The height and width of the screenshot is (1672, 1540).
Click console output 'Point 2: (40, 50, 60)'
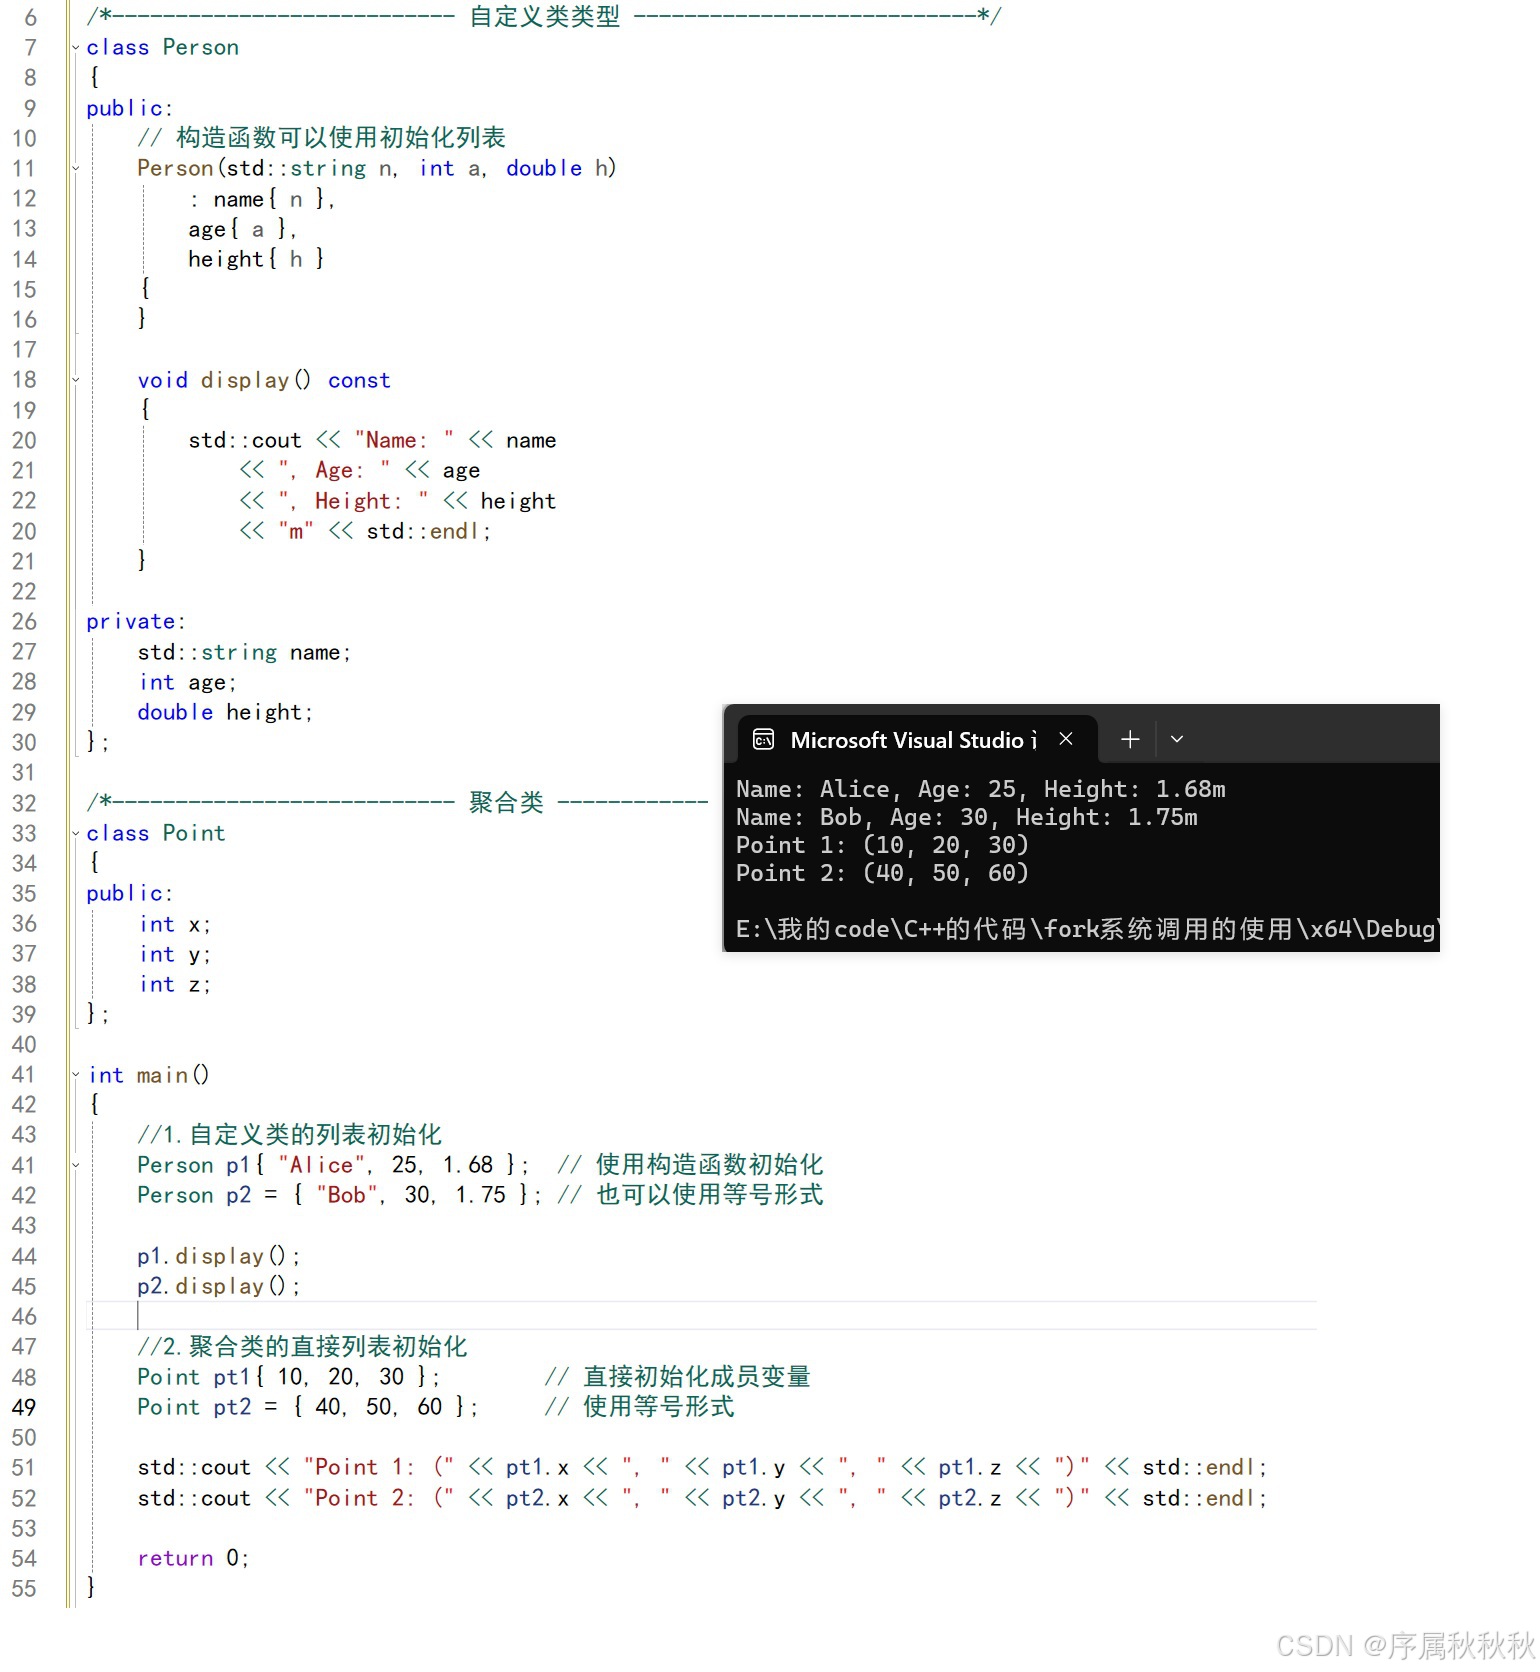[x=883, y=873]
